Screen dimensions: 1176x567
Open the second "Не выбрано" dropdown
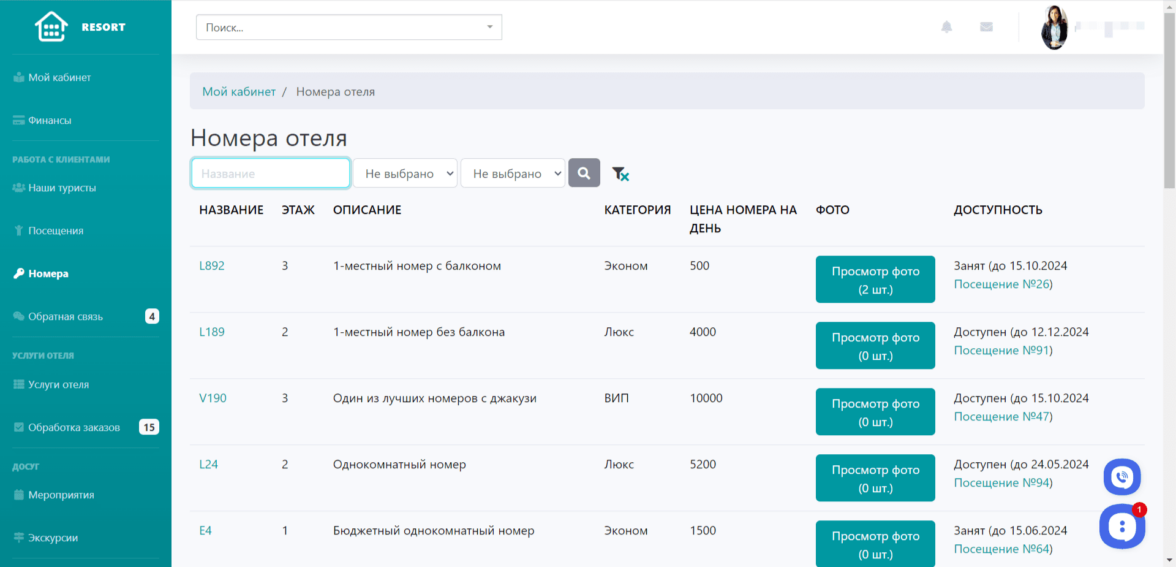coord(512,173)
